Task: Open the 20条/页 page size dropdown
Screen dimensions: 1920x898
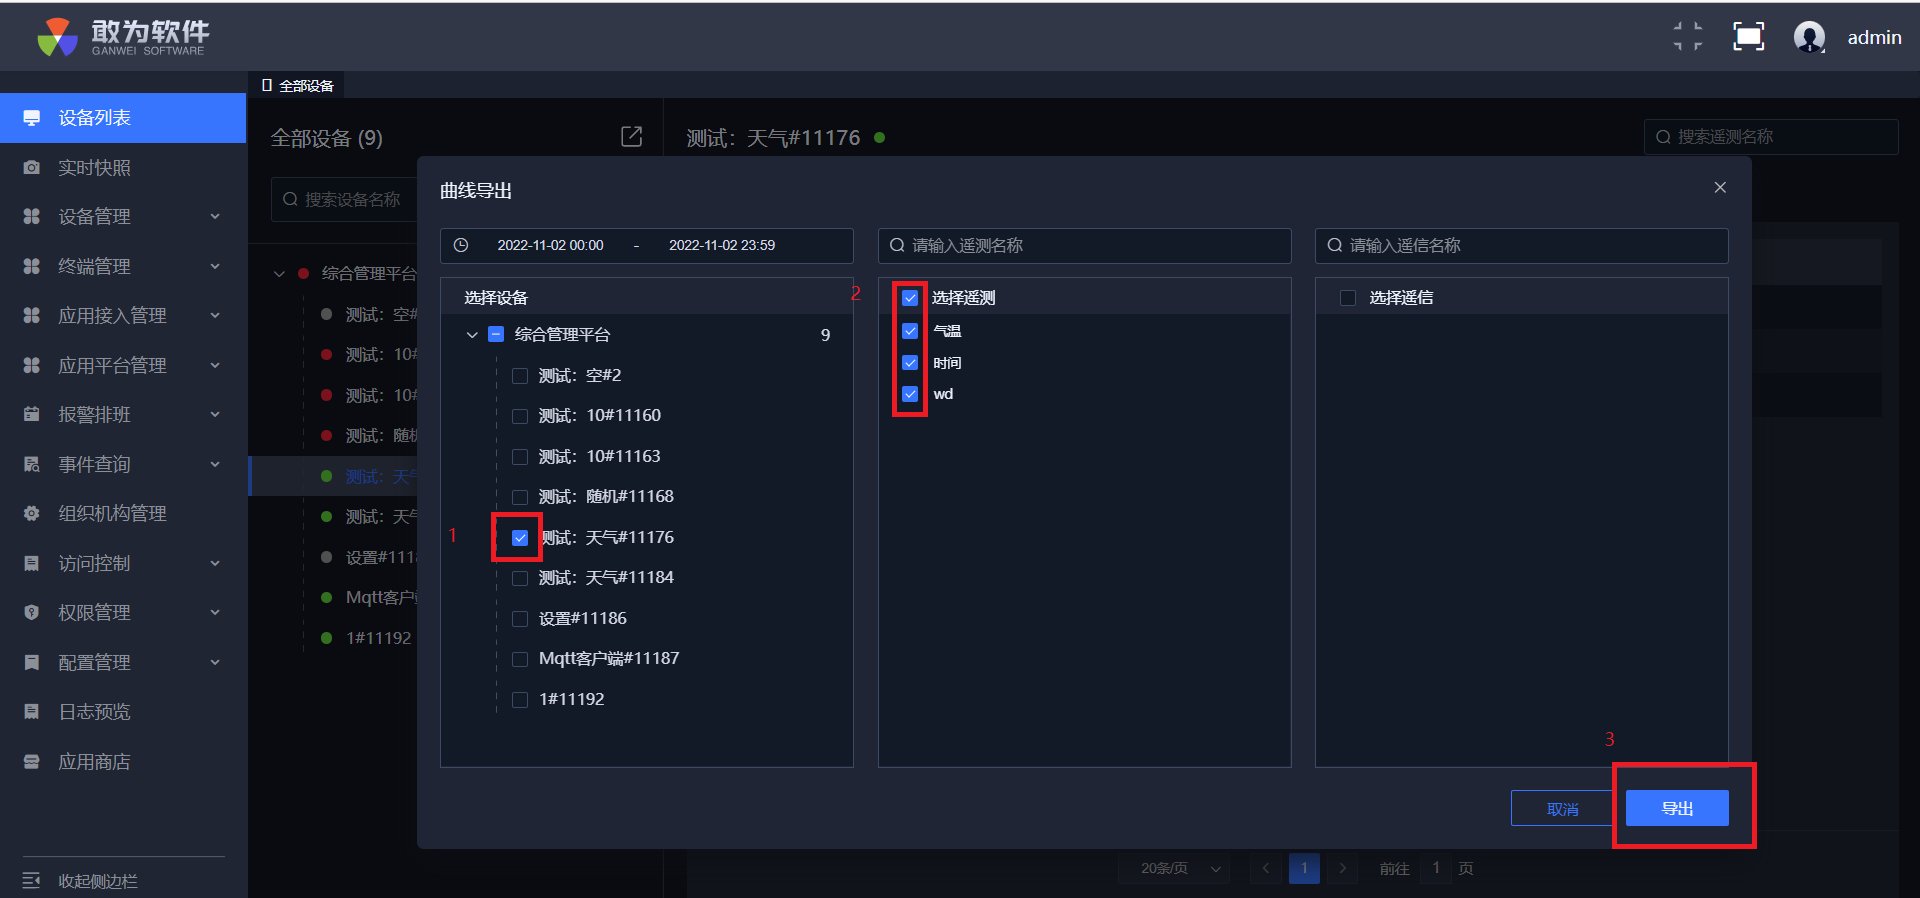Action: (x=1175, y=868)
